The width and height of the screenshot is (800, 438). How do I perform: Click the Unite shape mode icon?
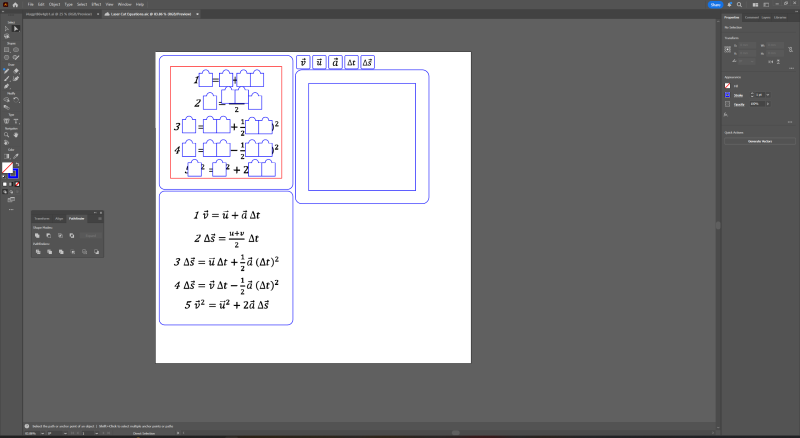click(x=37, y=235)
